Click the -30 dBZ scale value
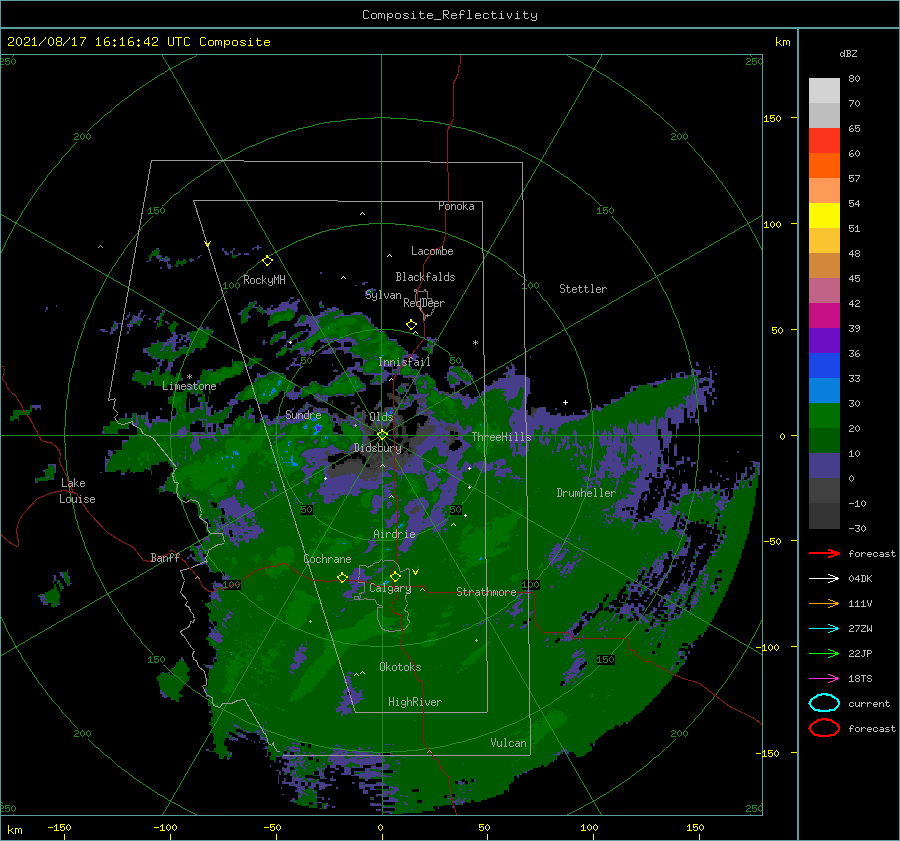 857,528
